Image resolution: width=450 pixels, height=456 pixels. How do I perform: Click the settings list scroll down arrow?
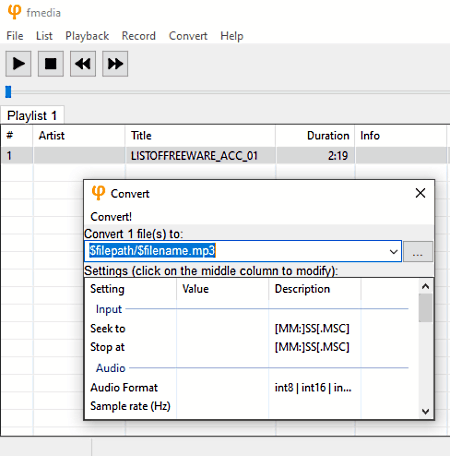[x=425, y=411]
